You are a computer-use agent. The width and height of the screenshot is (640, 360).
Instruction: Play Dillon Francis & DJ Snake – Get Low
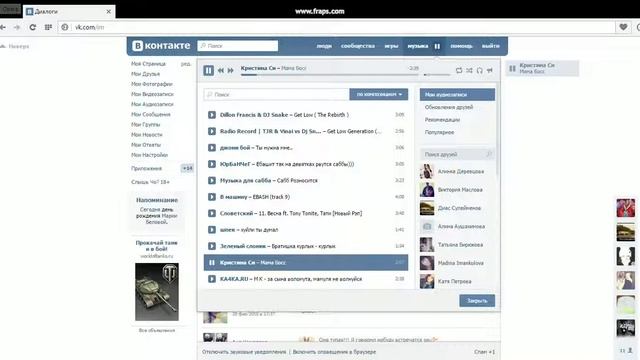coord(212,115)
